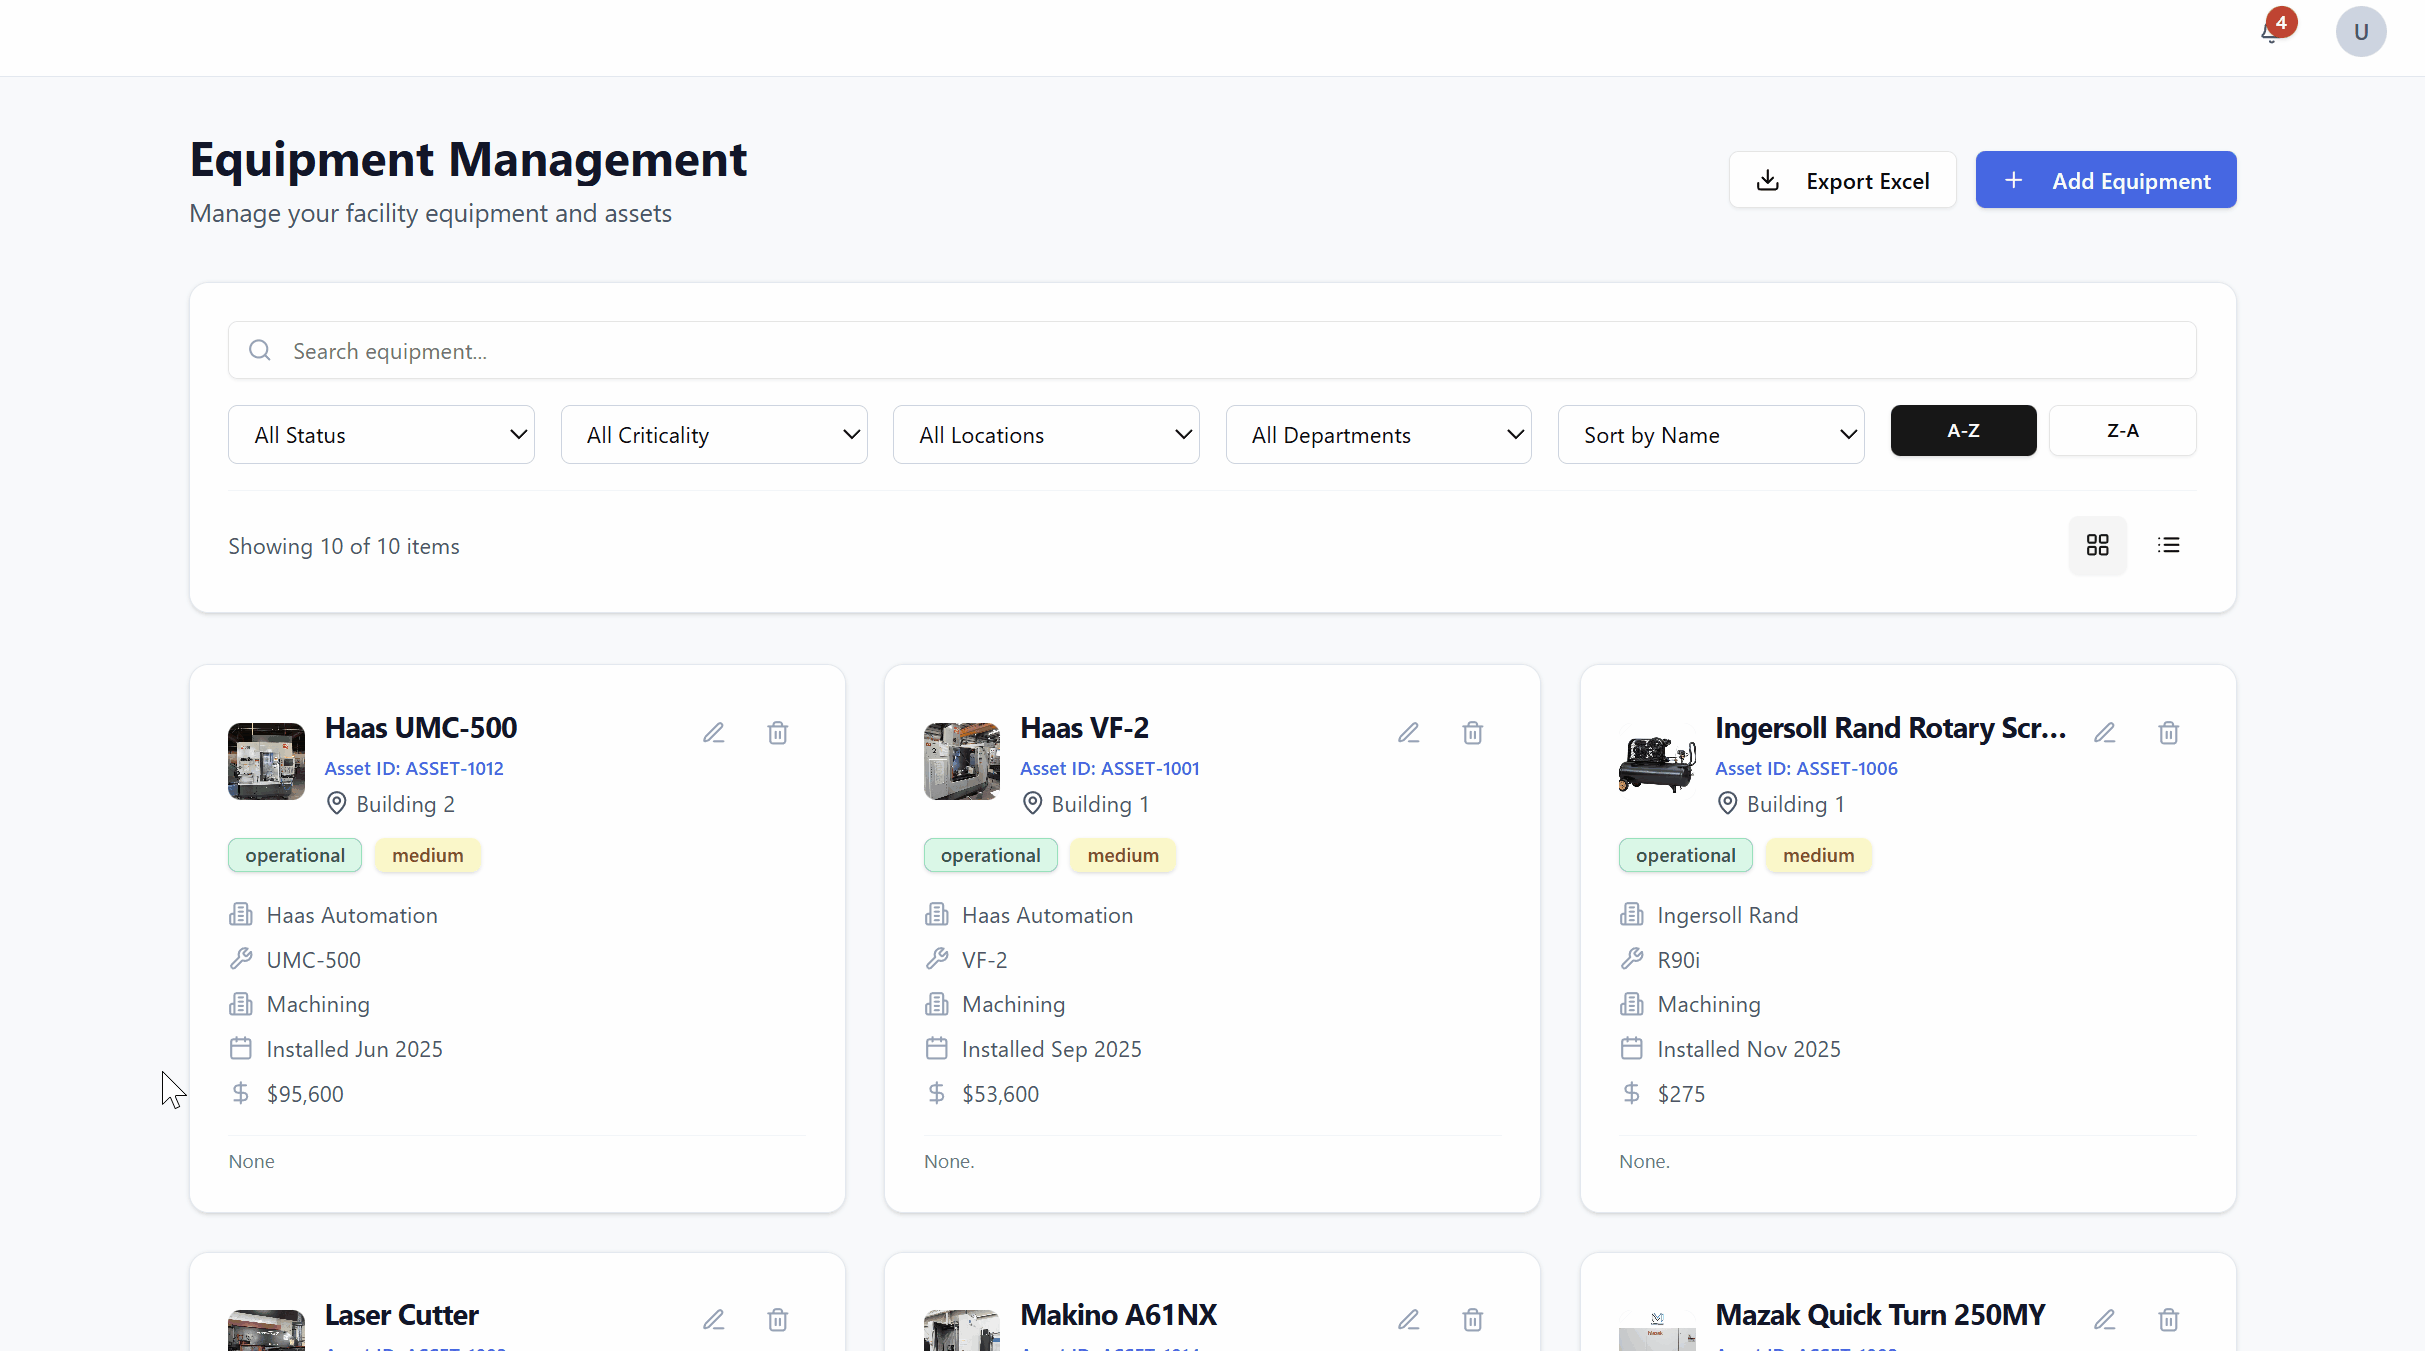Open the All Status filter dropdown
The width and height of the screenshot is (2425, 1351).
(380, 434)
